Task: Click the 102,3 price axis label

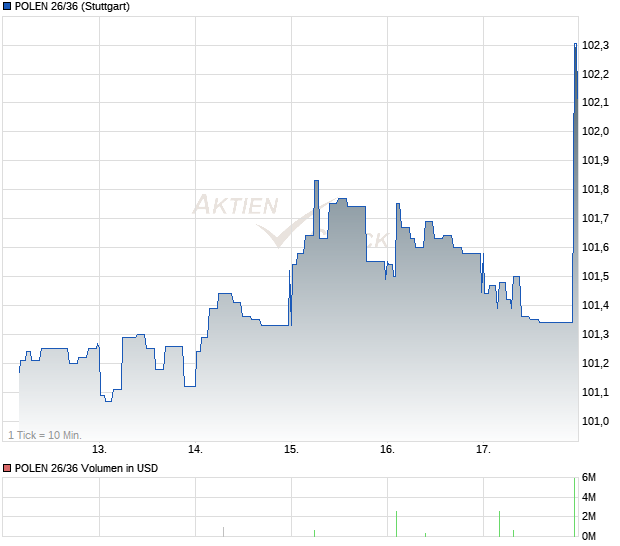Action: point(595,45)
